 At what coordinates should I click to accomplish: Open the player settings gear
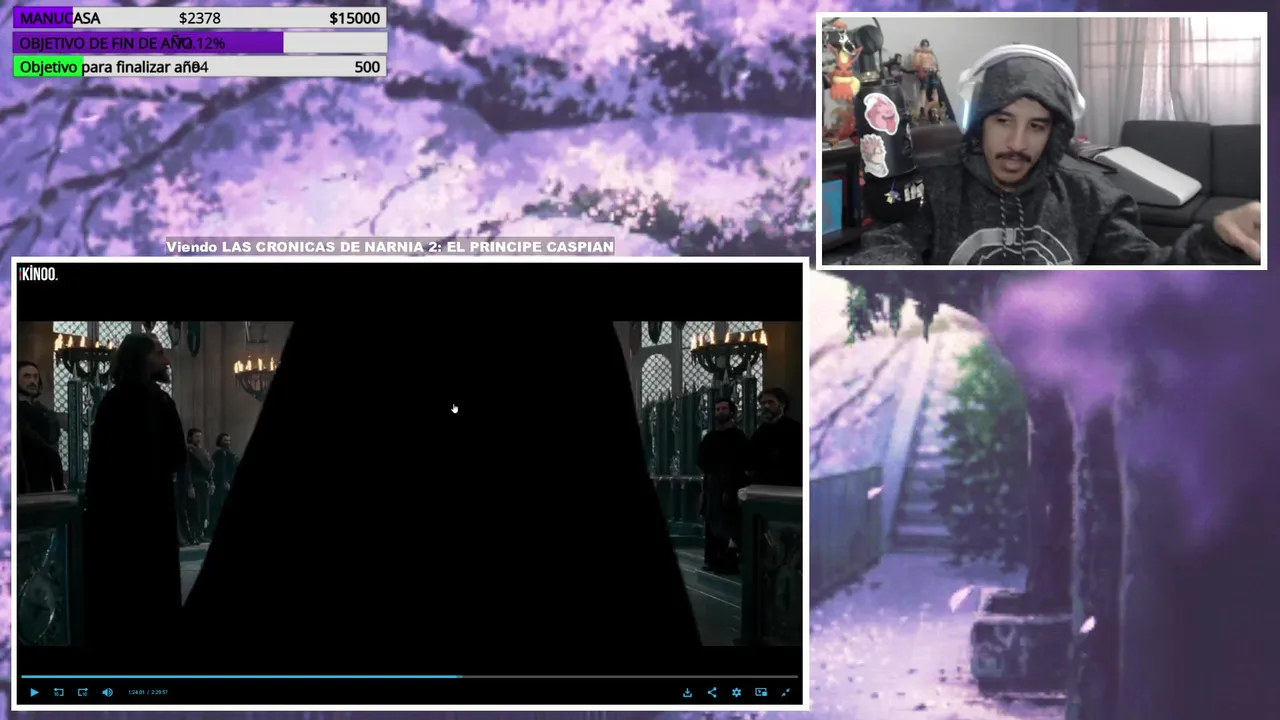[736, 692]
